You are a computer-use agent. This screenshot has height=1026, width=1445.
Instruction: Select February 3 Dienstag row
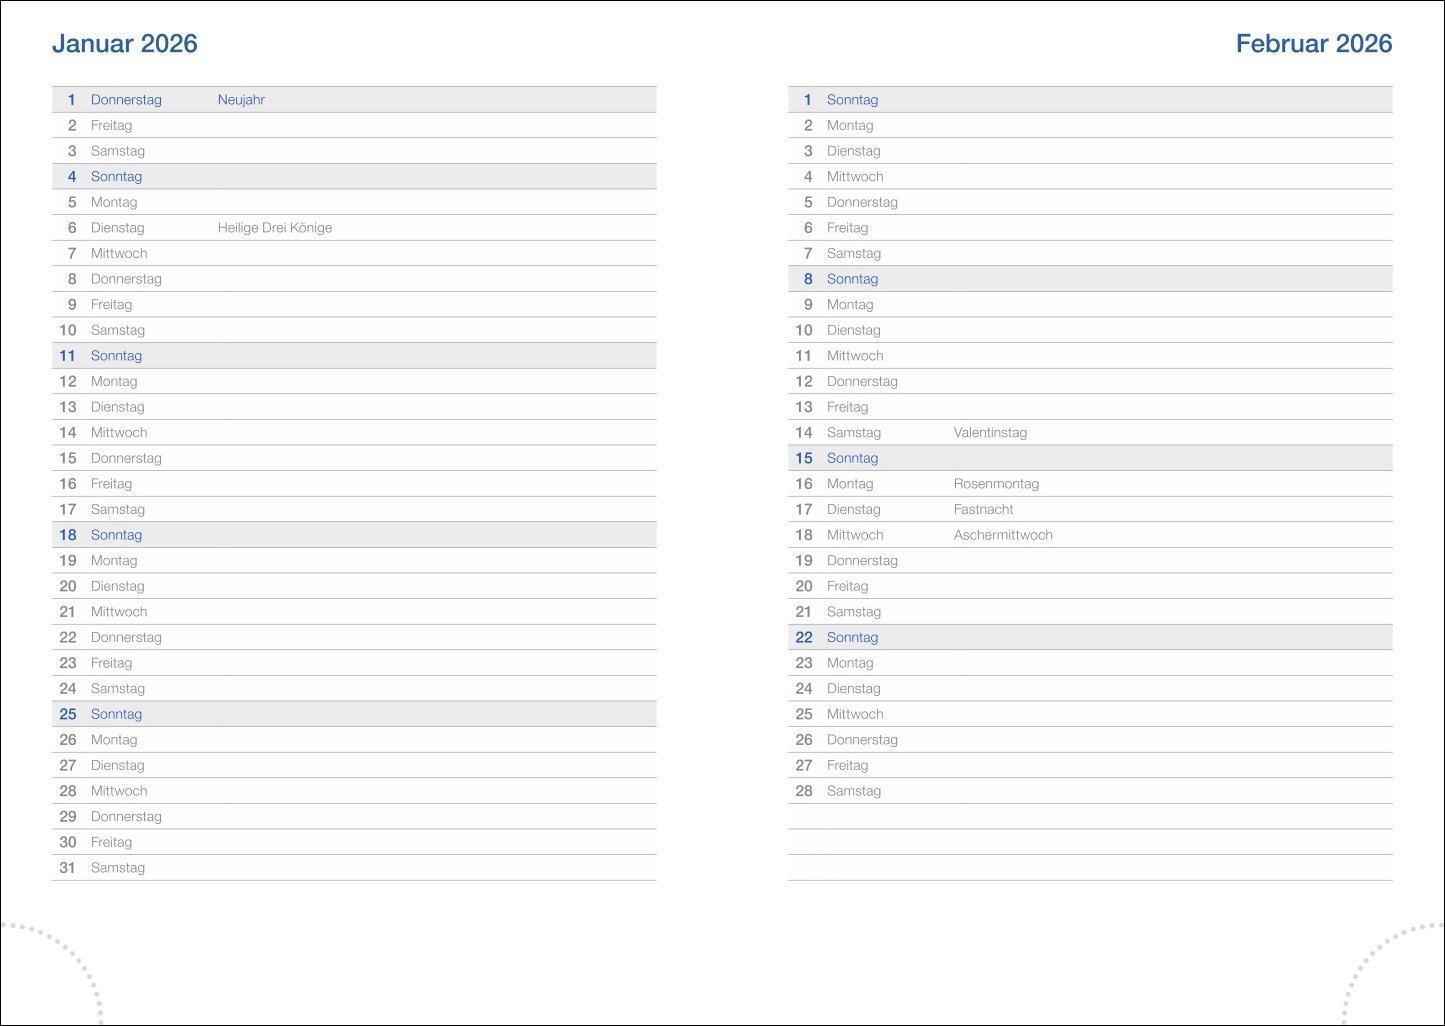coord(1090,151)
